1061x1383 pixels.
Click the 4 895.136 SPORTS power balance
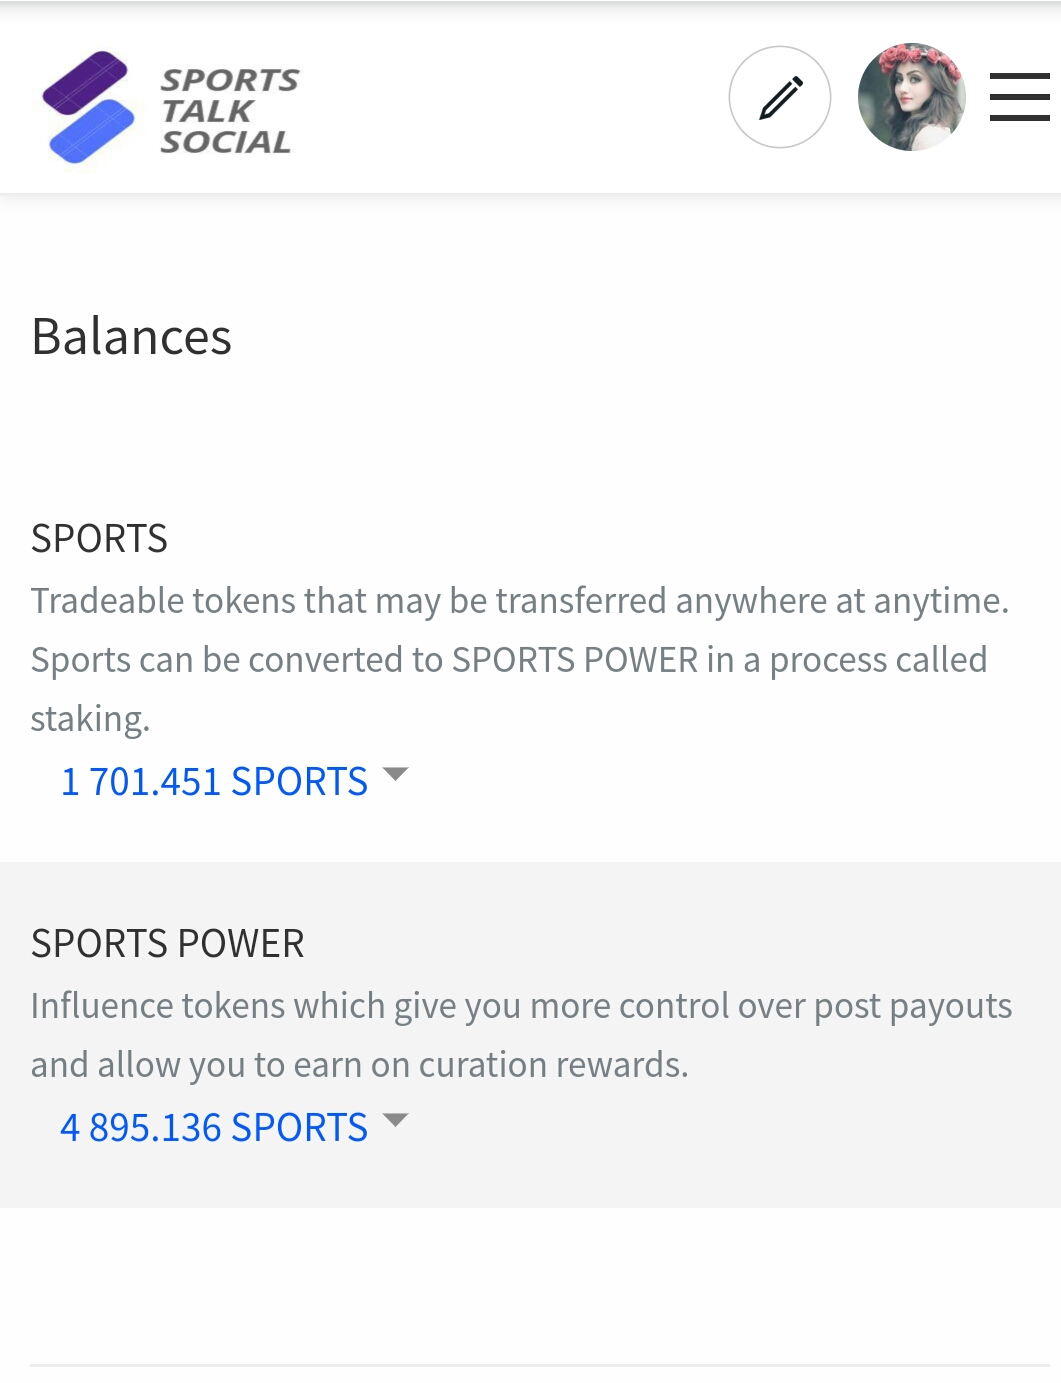point(214,1127)
